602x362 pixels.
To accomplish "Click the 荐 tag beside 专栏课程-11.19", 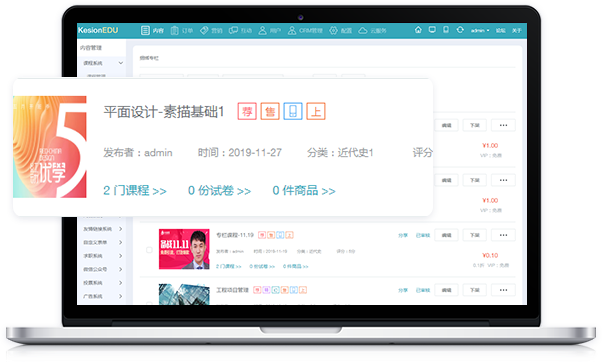I will point(262,235).
